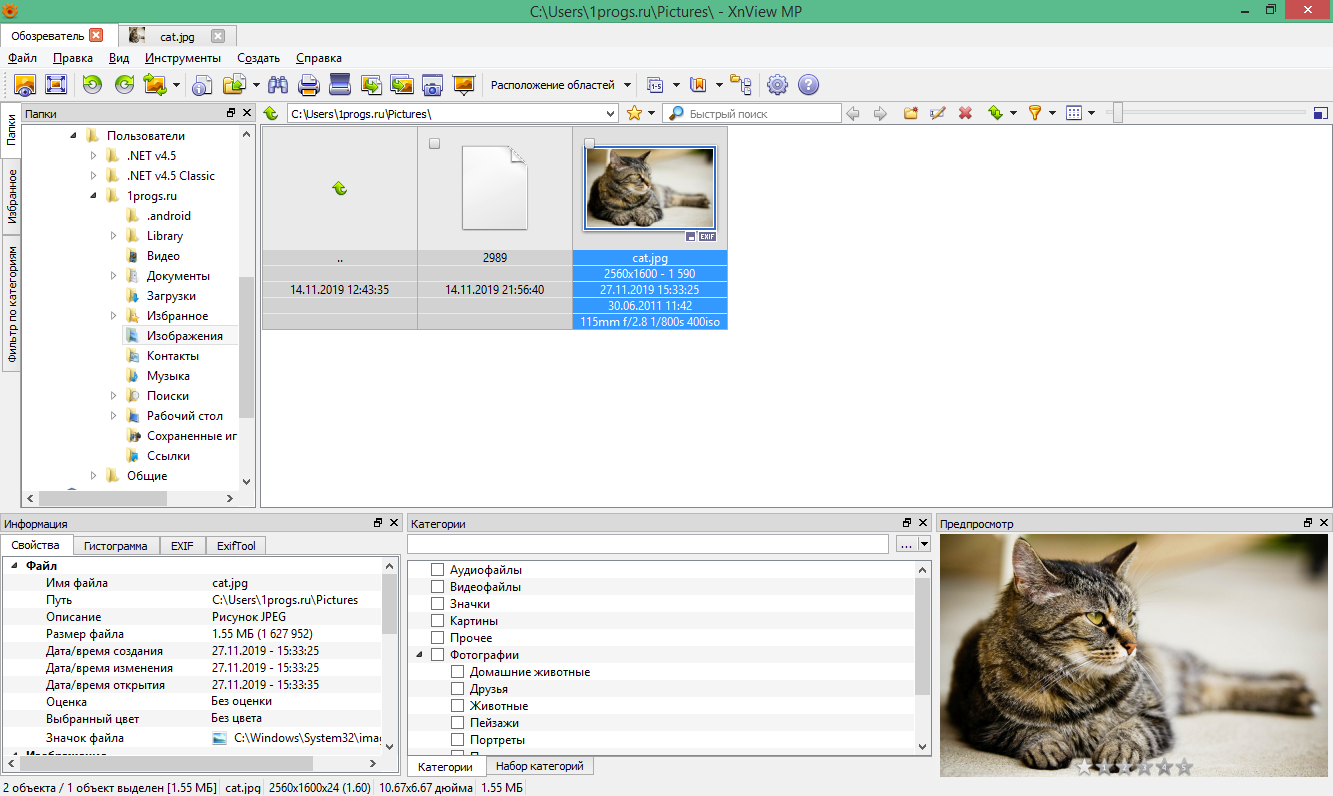
Task: Collapse the Фотографии category tree
Action: 418,654
